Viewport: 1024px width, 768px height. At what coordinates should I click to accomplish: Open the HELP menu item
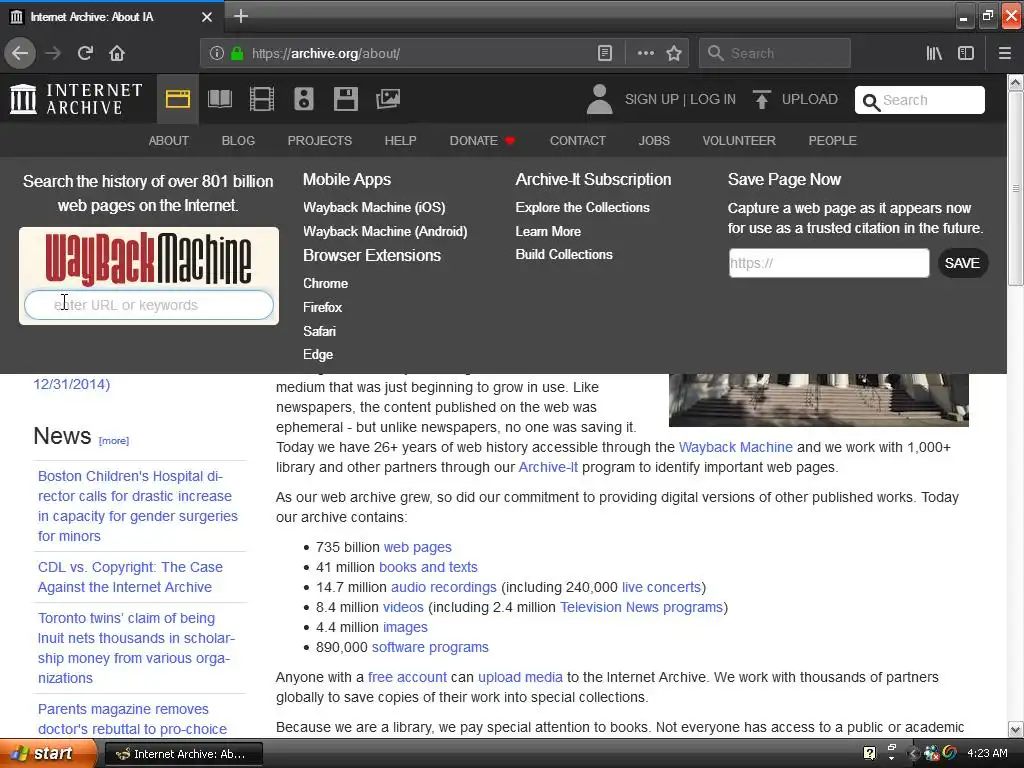tap(400, 140)
